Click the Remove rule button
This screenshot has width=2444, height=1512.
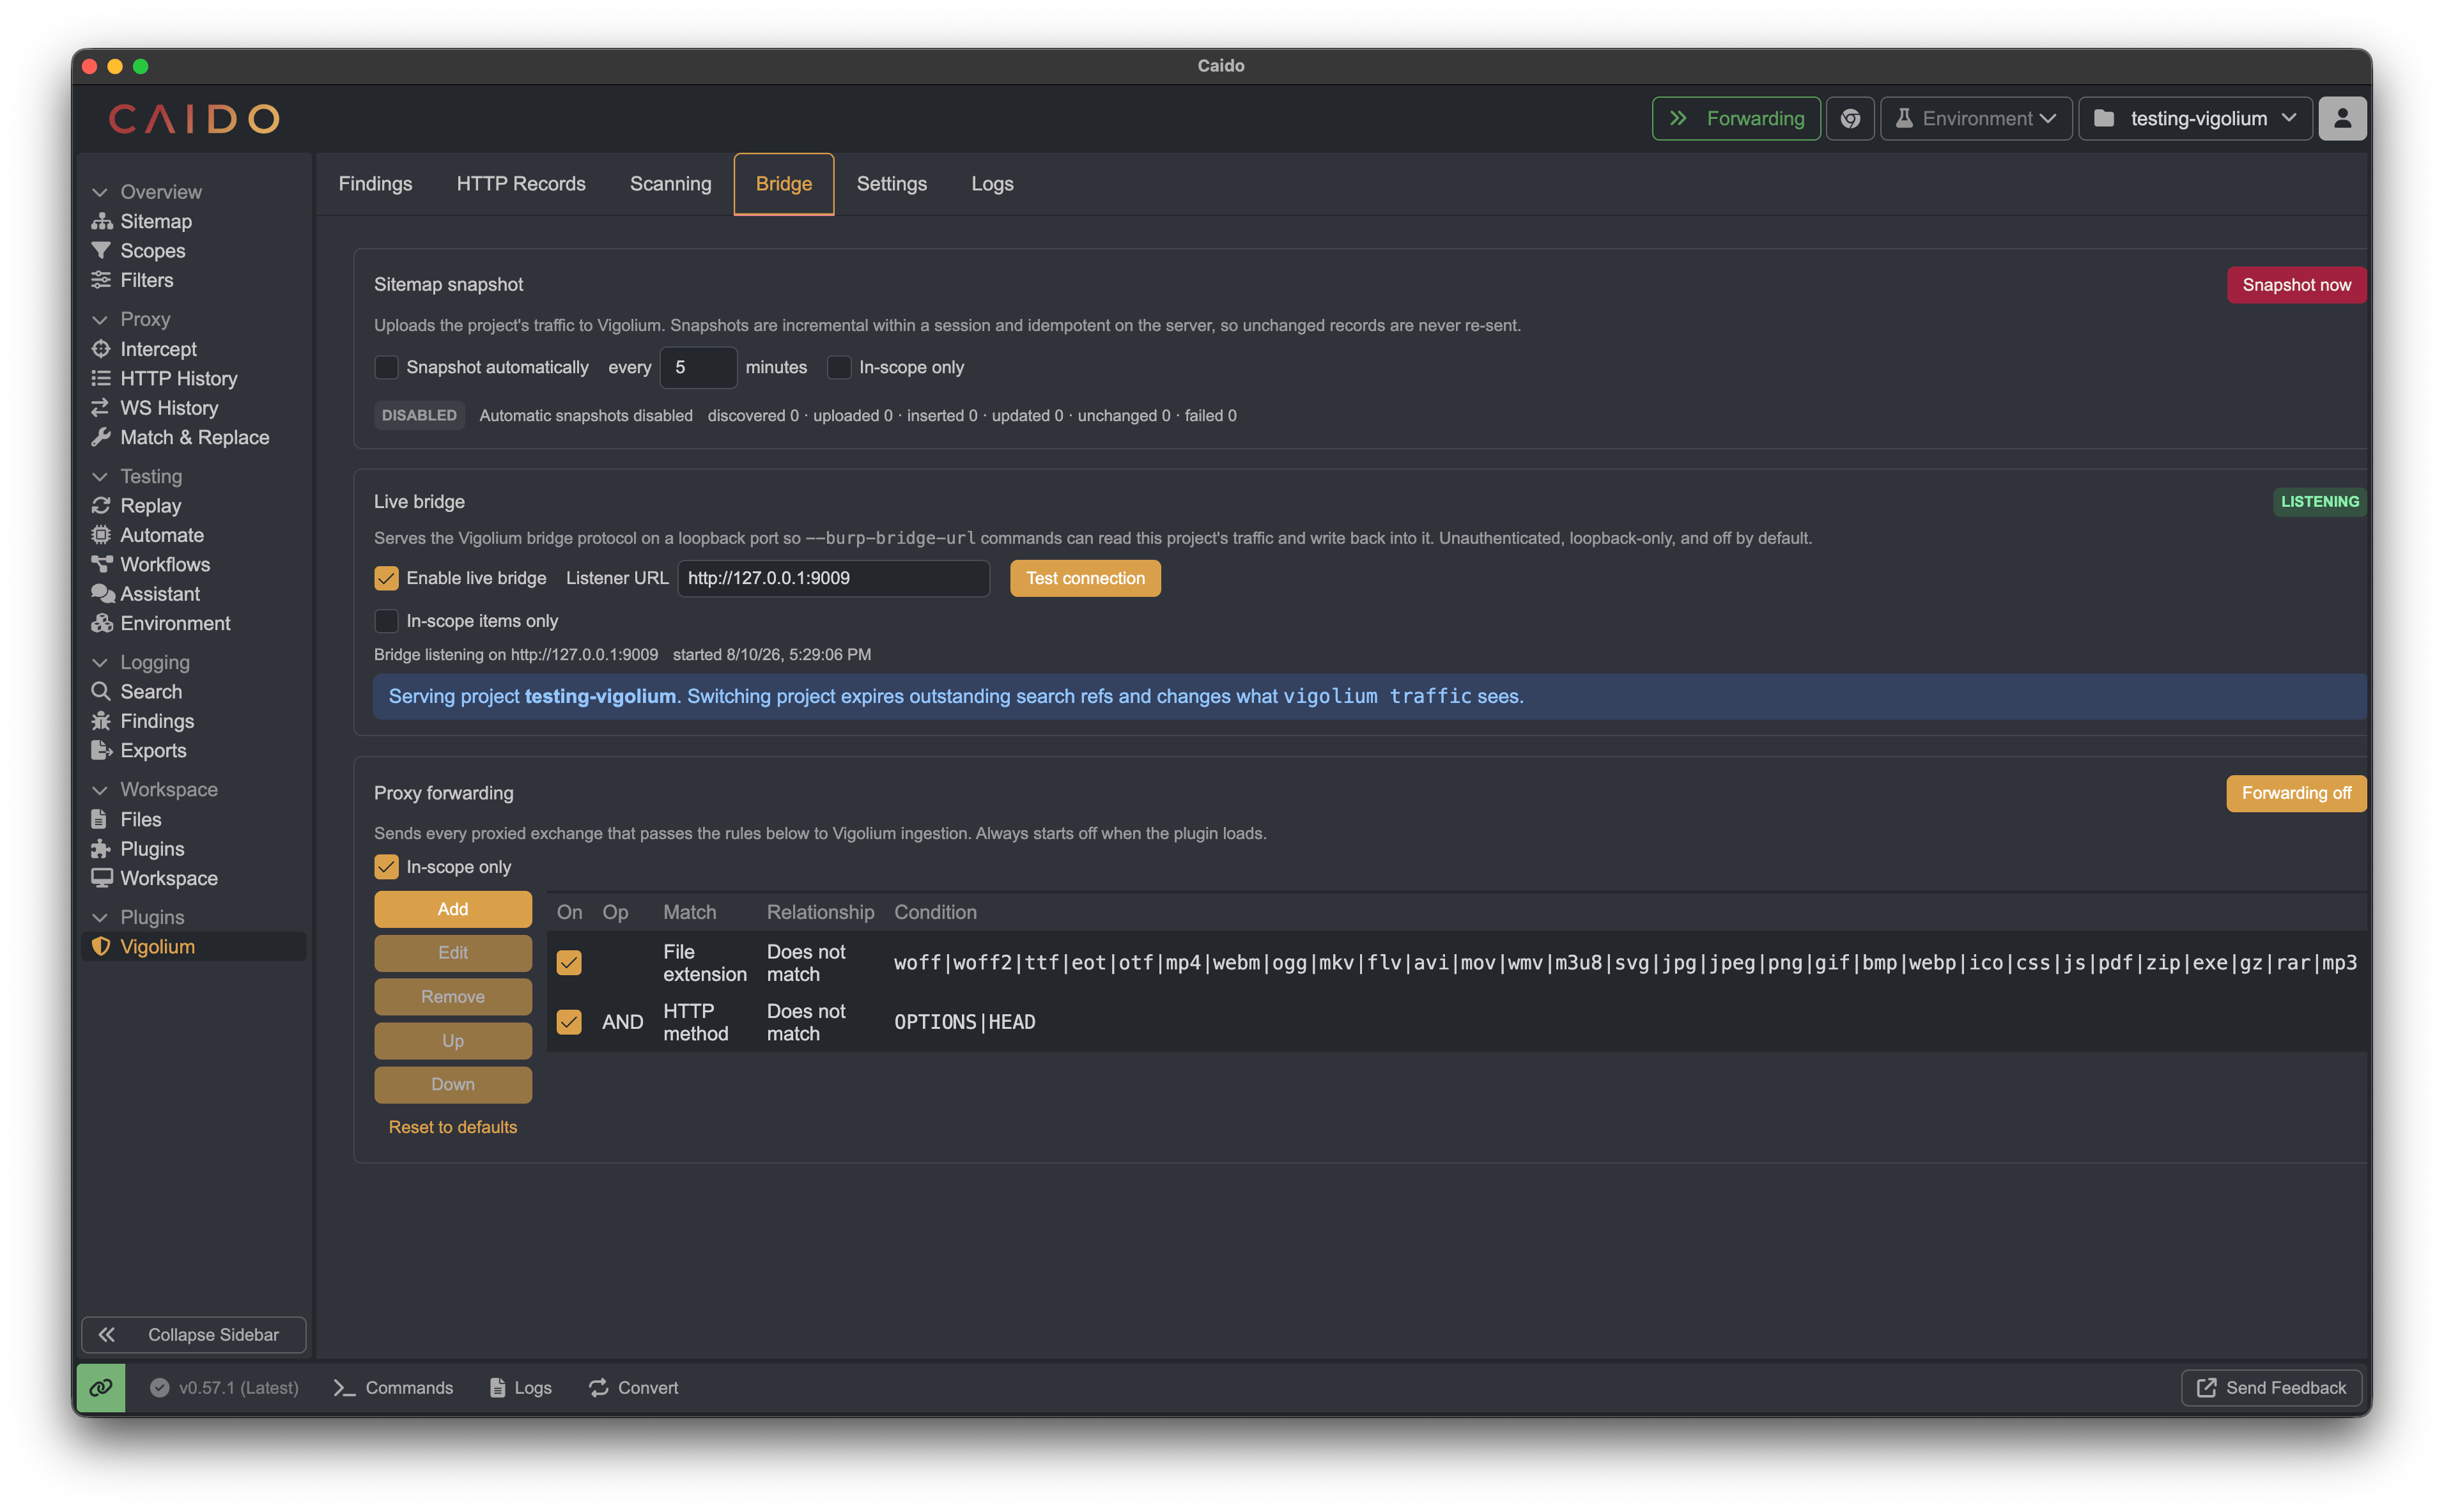[453, 997]
